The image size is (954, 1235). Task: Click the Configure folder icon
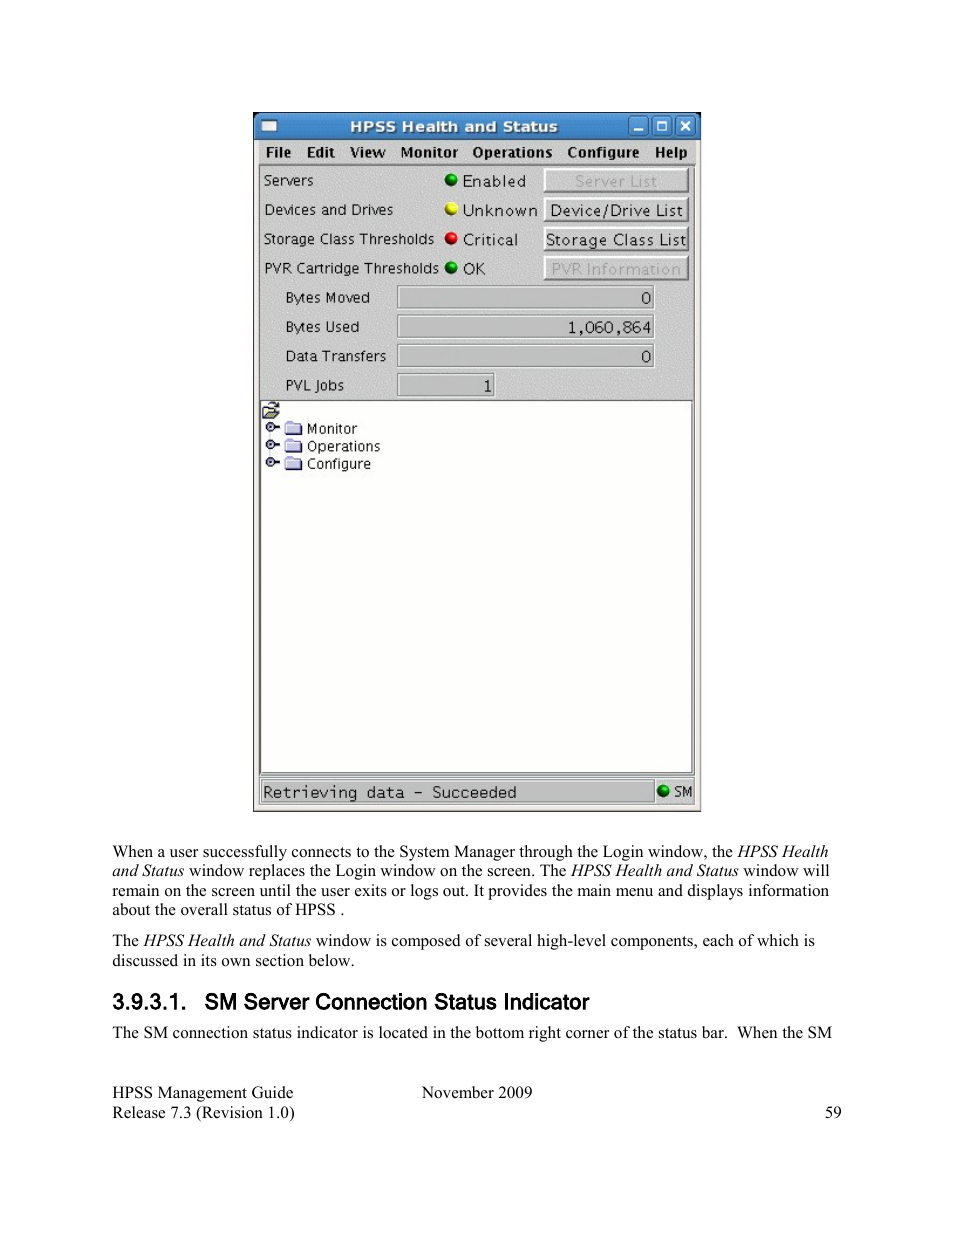coord(293,463)
